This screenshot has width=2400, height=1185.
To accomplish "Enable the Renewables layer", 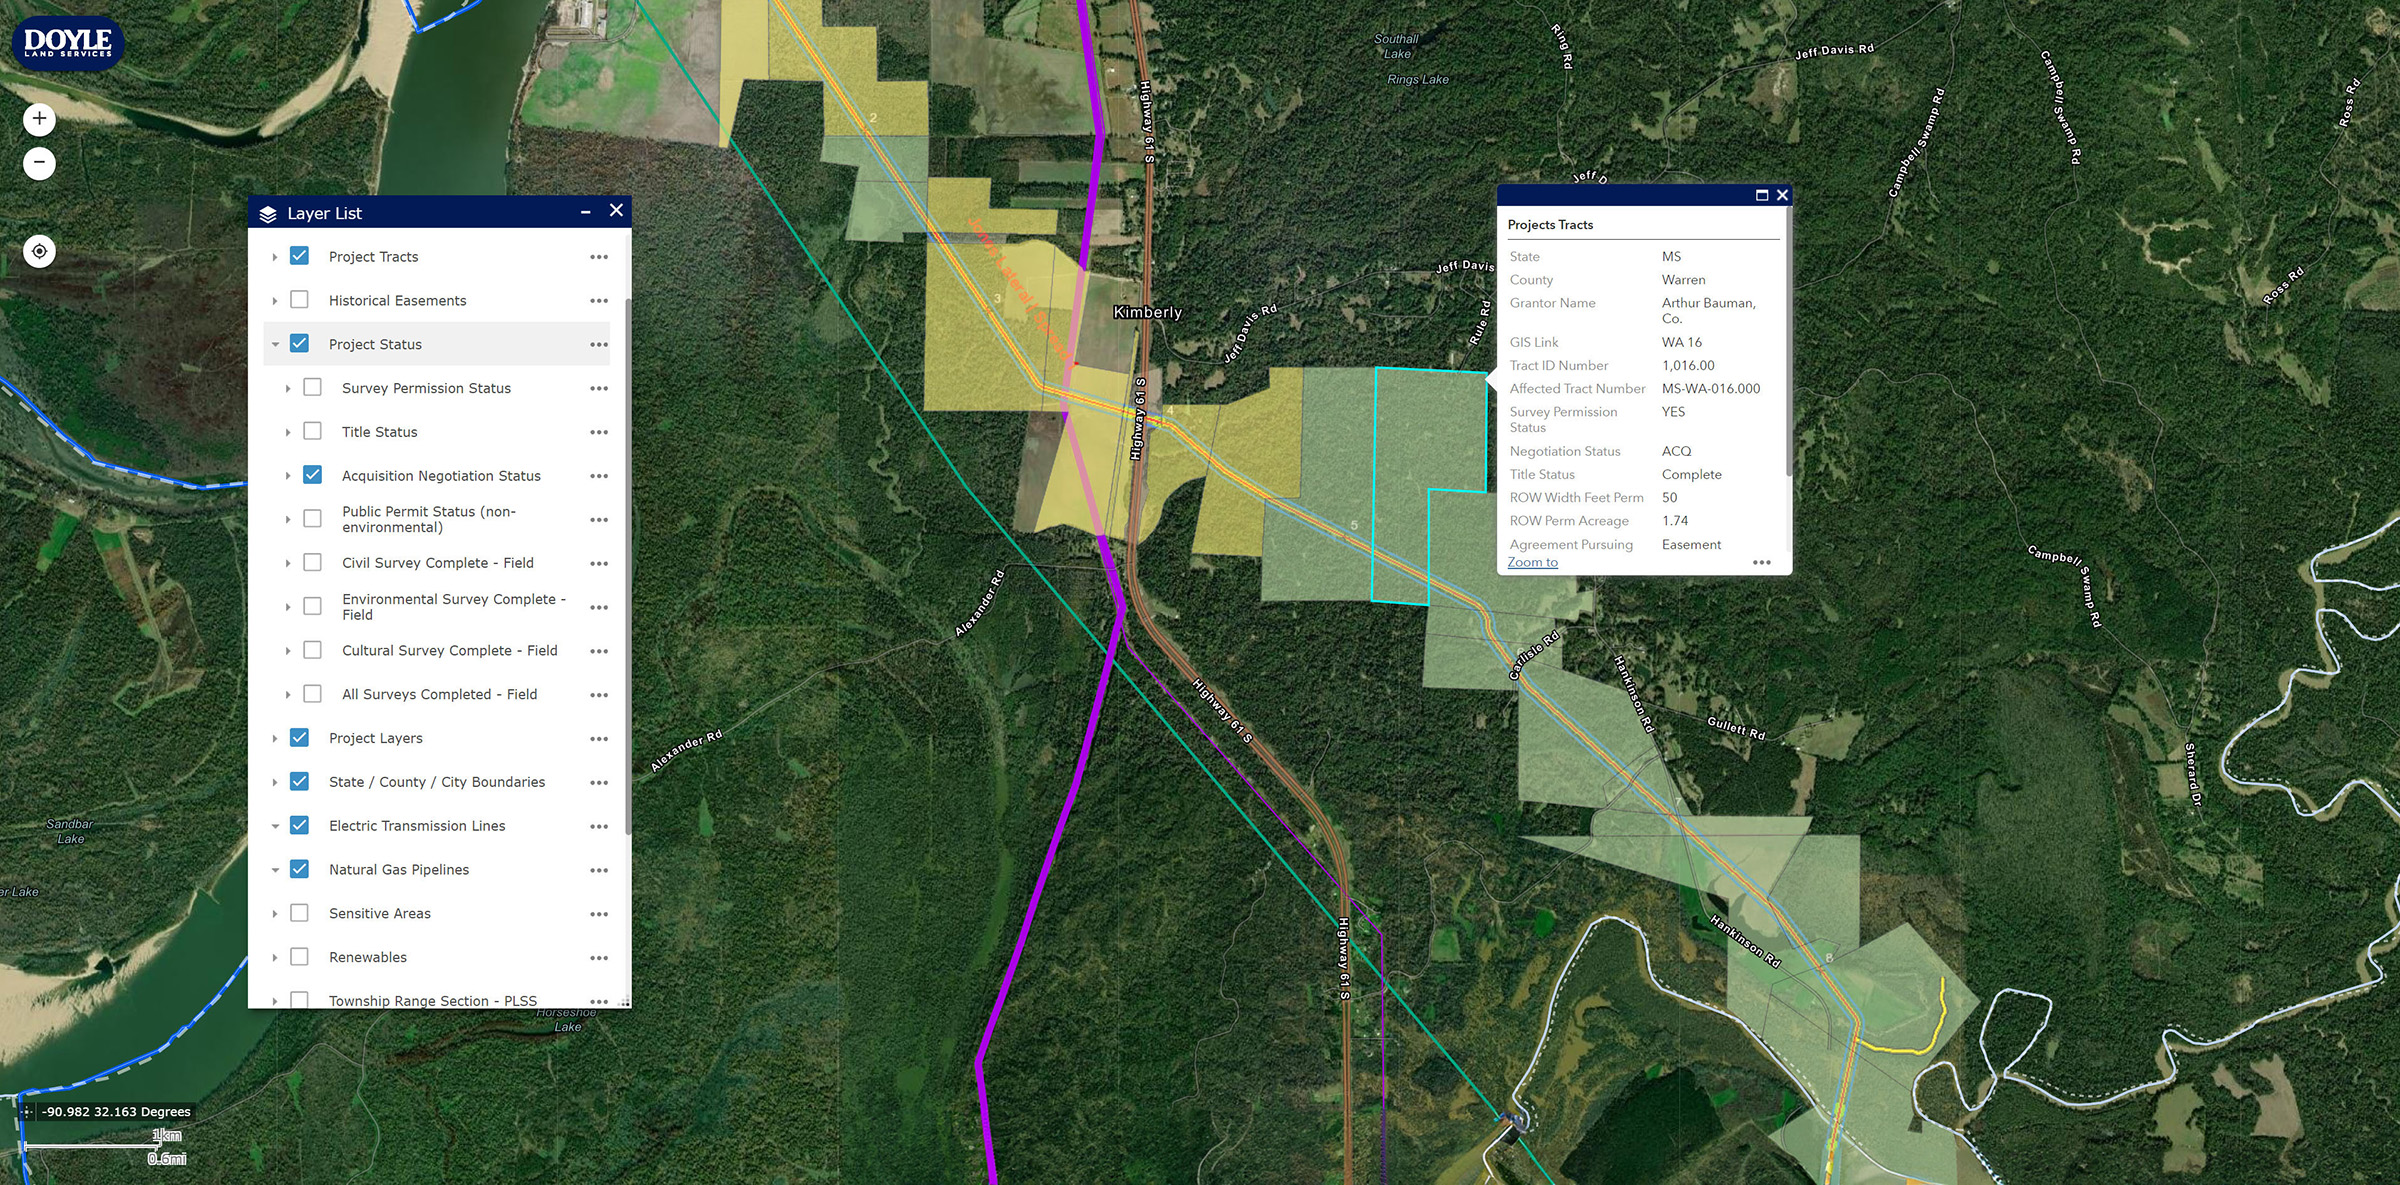I will pyautogui.click(x=299, y=956).
